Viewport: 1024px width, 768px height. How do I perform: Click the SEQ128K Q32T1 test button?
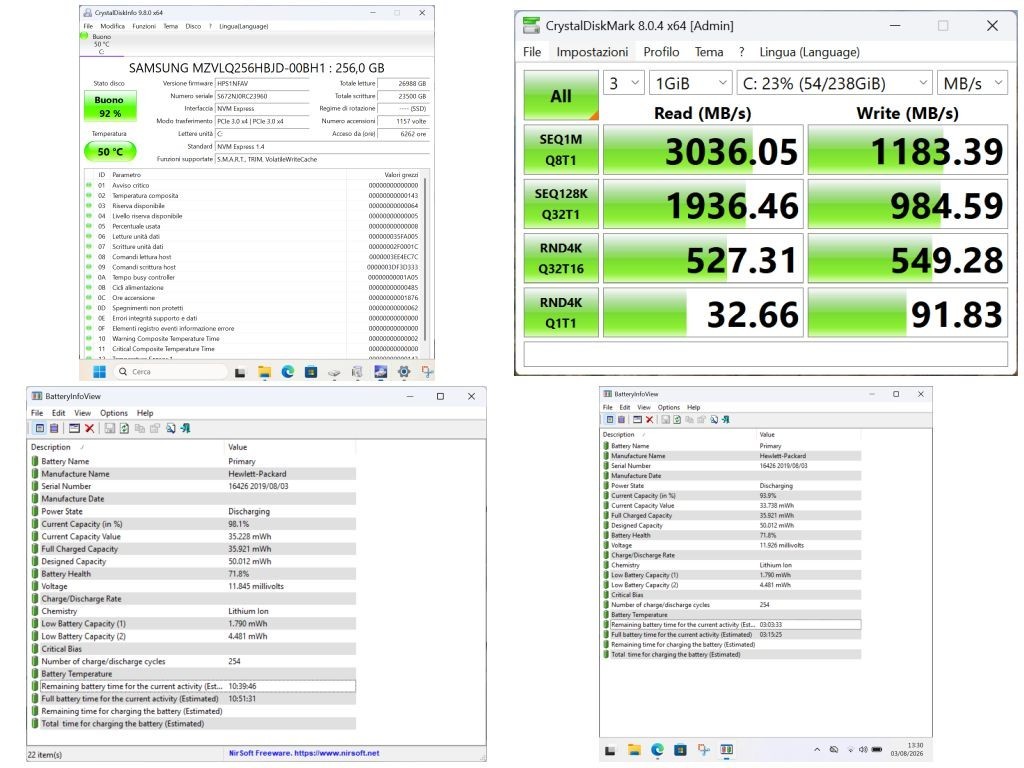click(x=561, y=204)
